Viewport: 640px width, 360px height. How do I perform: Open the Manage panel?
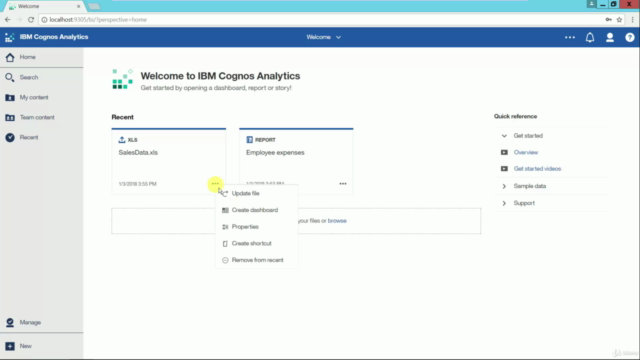[41, 322]
